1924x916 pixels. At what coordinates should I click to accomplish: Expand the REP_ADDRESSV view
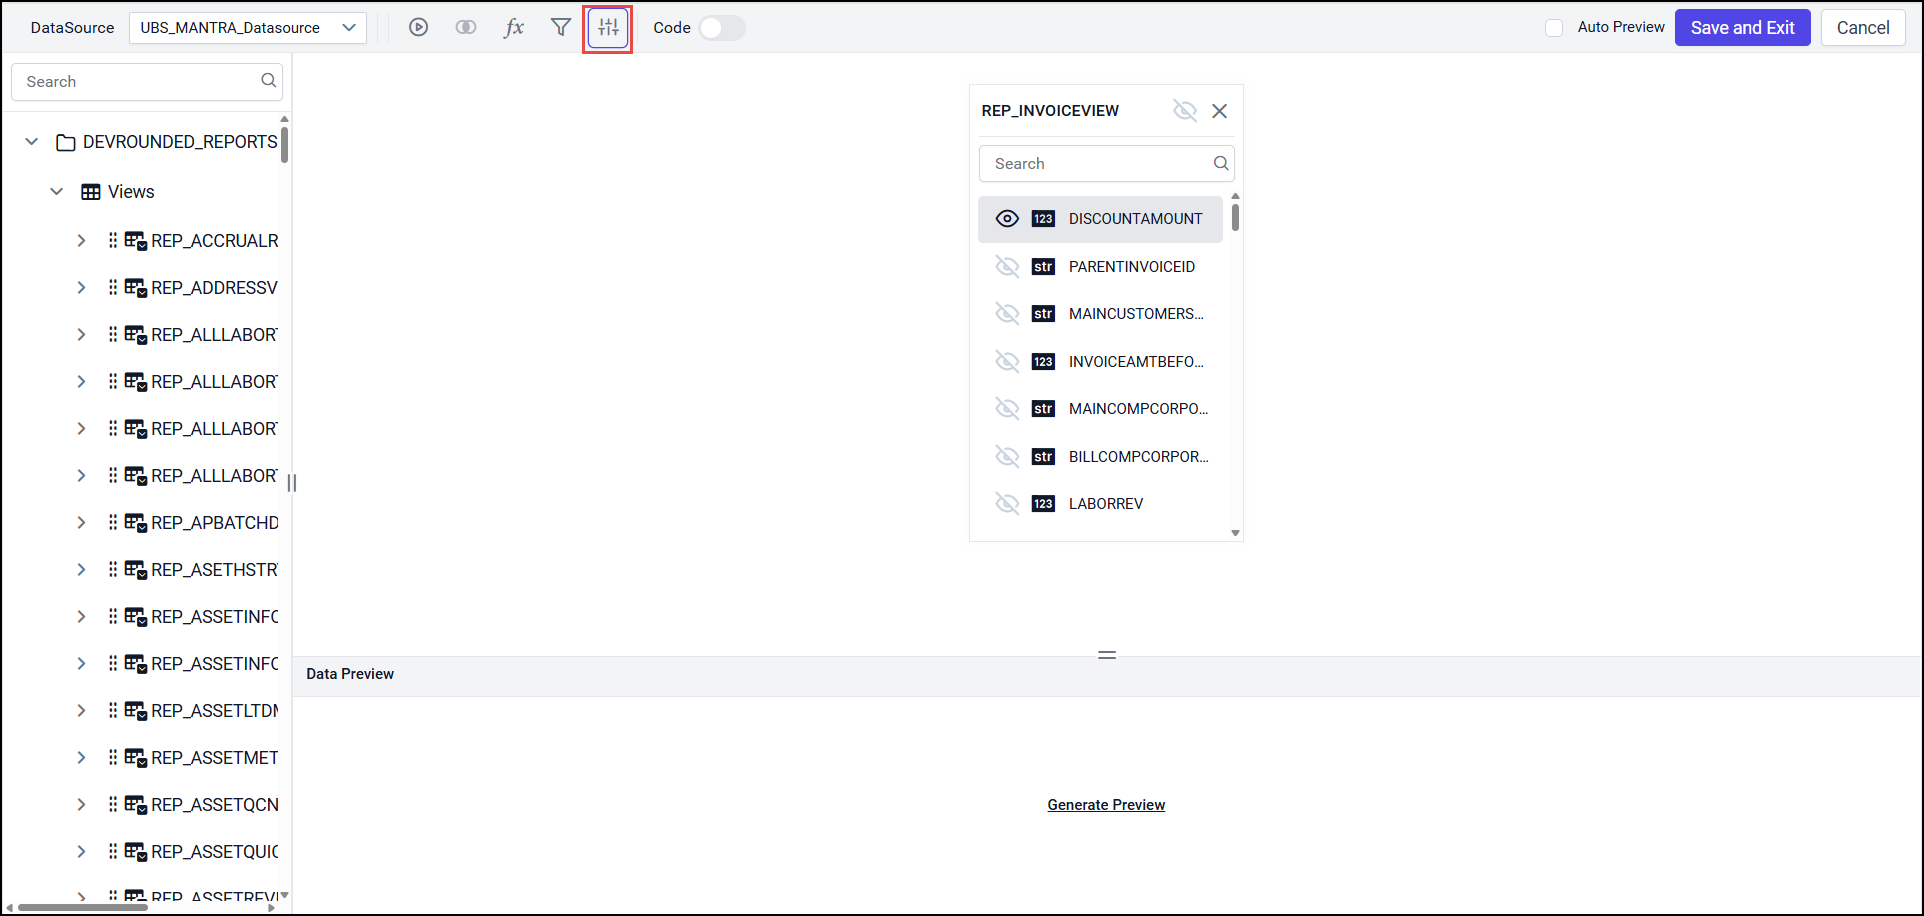(x=81, y=288)
